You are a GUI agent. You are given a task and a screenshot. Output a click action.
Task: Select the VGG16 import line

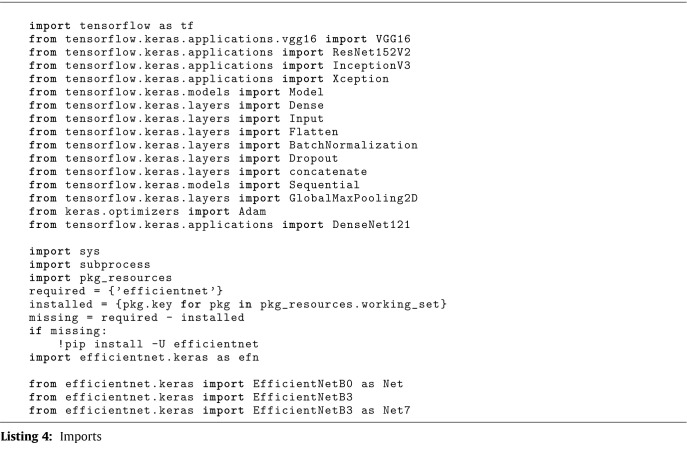click(220, 39)
